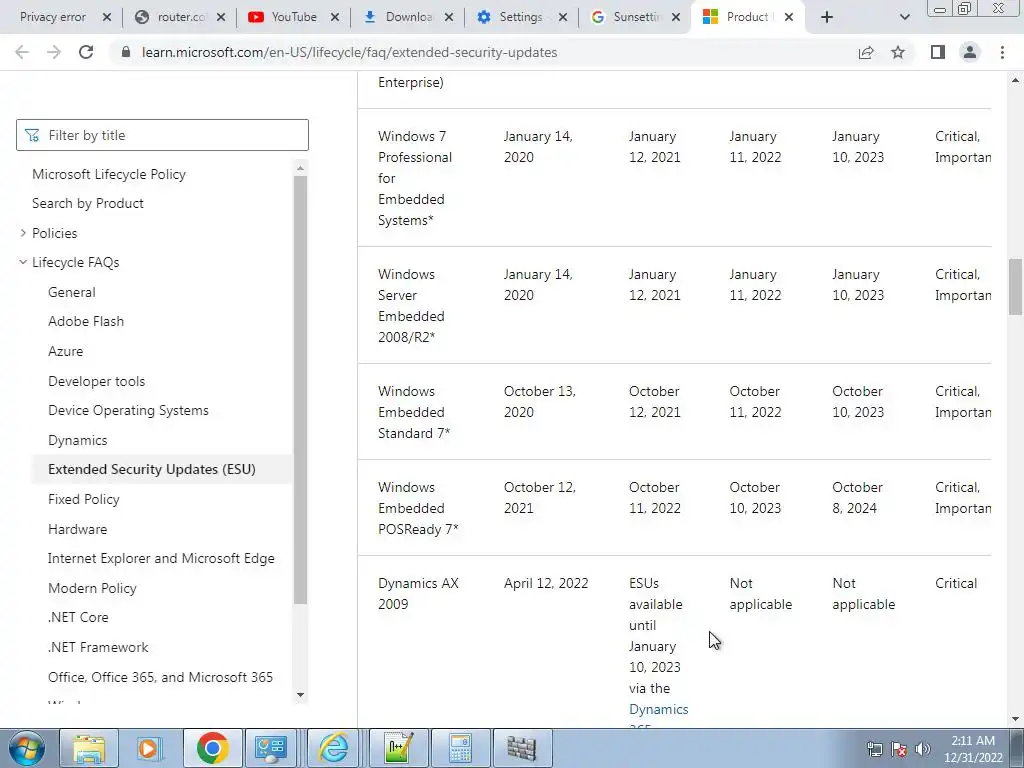
Task: Open Device Operating Systems FAQ
Action: pyautogui.click(x=129, y=410)
